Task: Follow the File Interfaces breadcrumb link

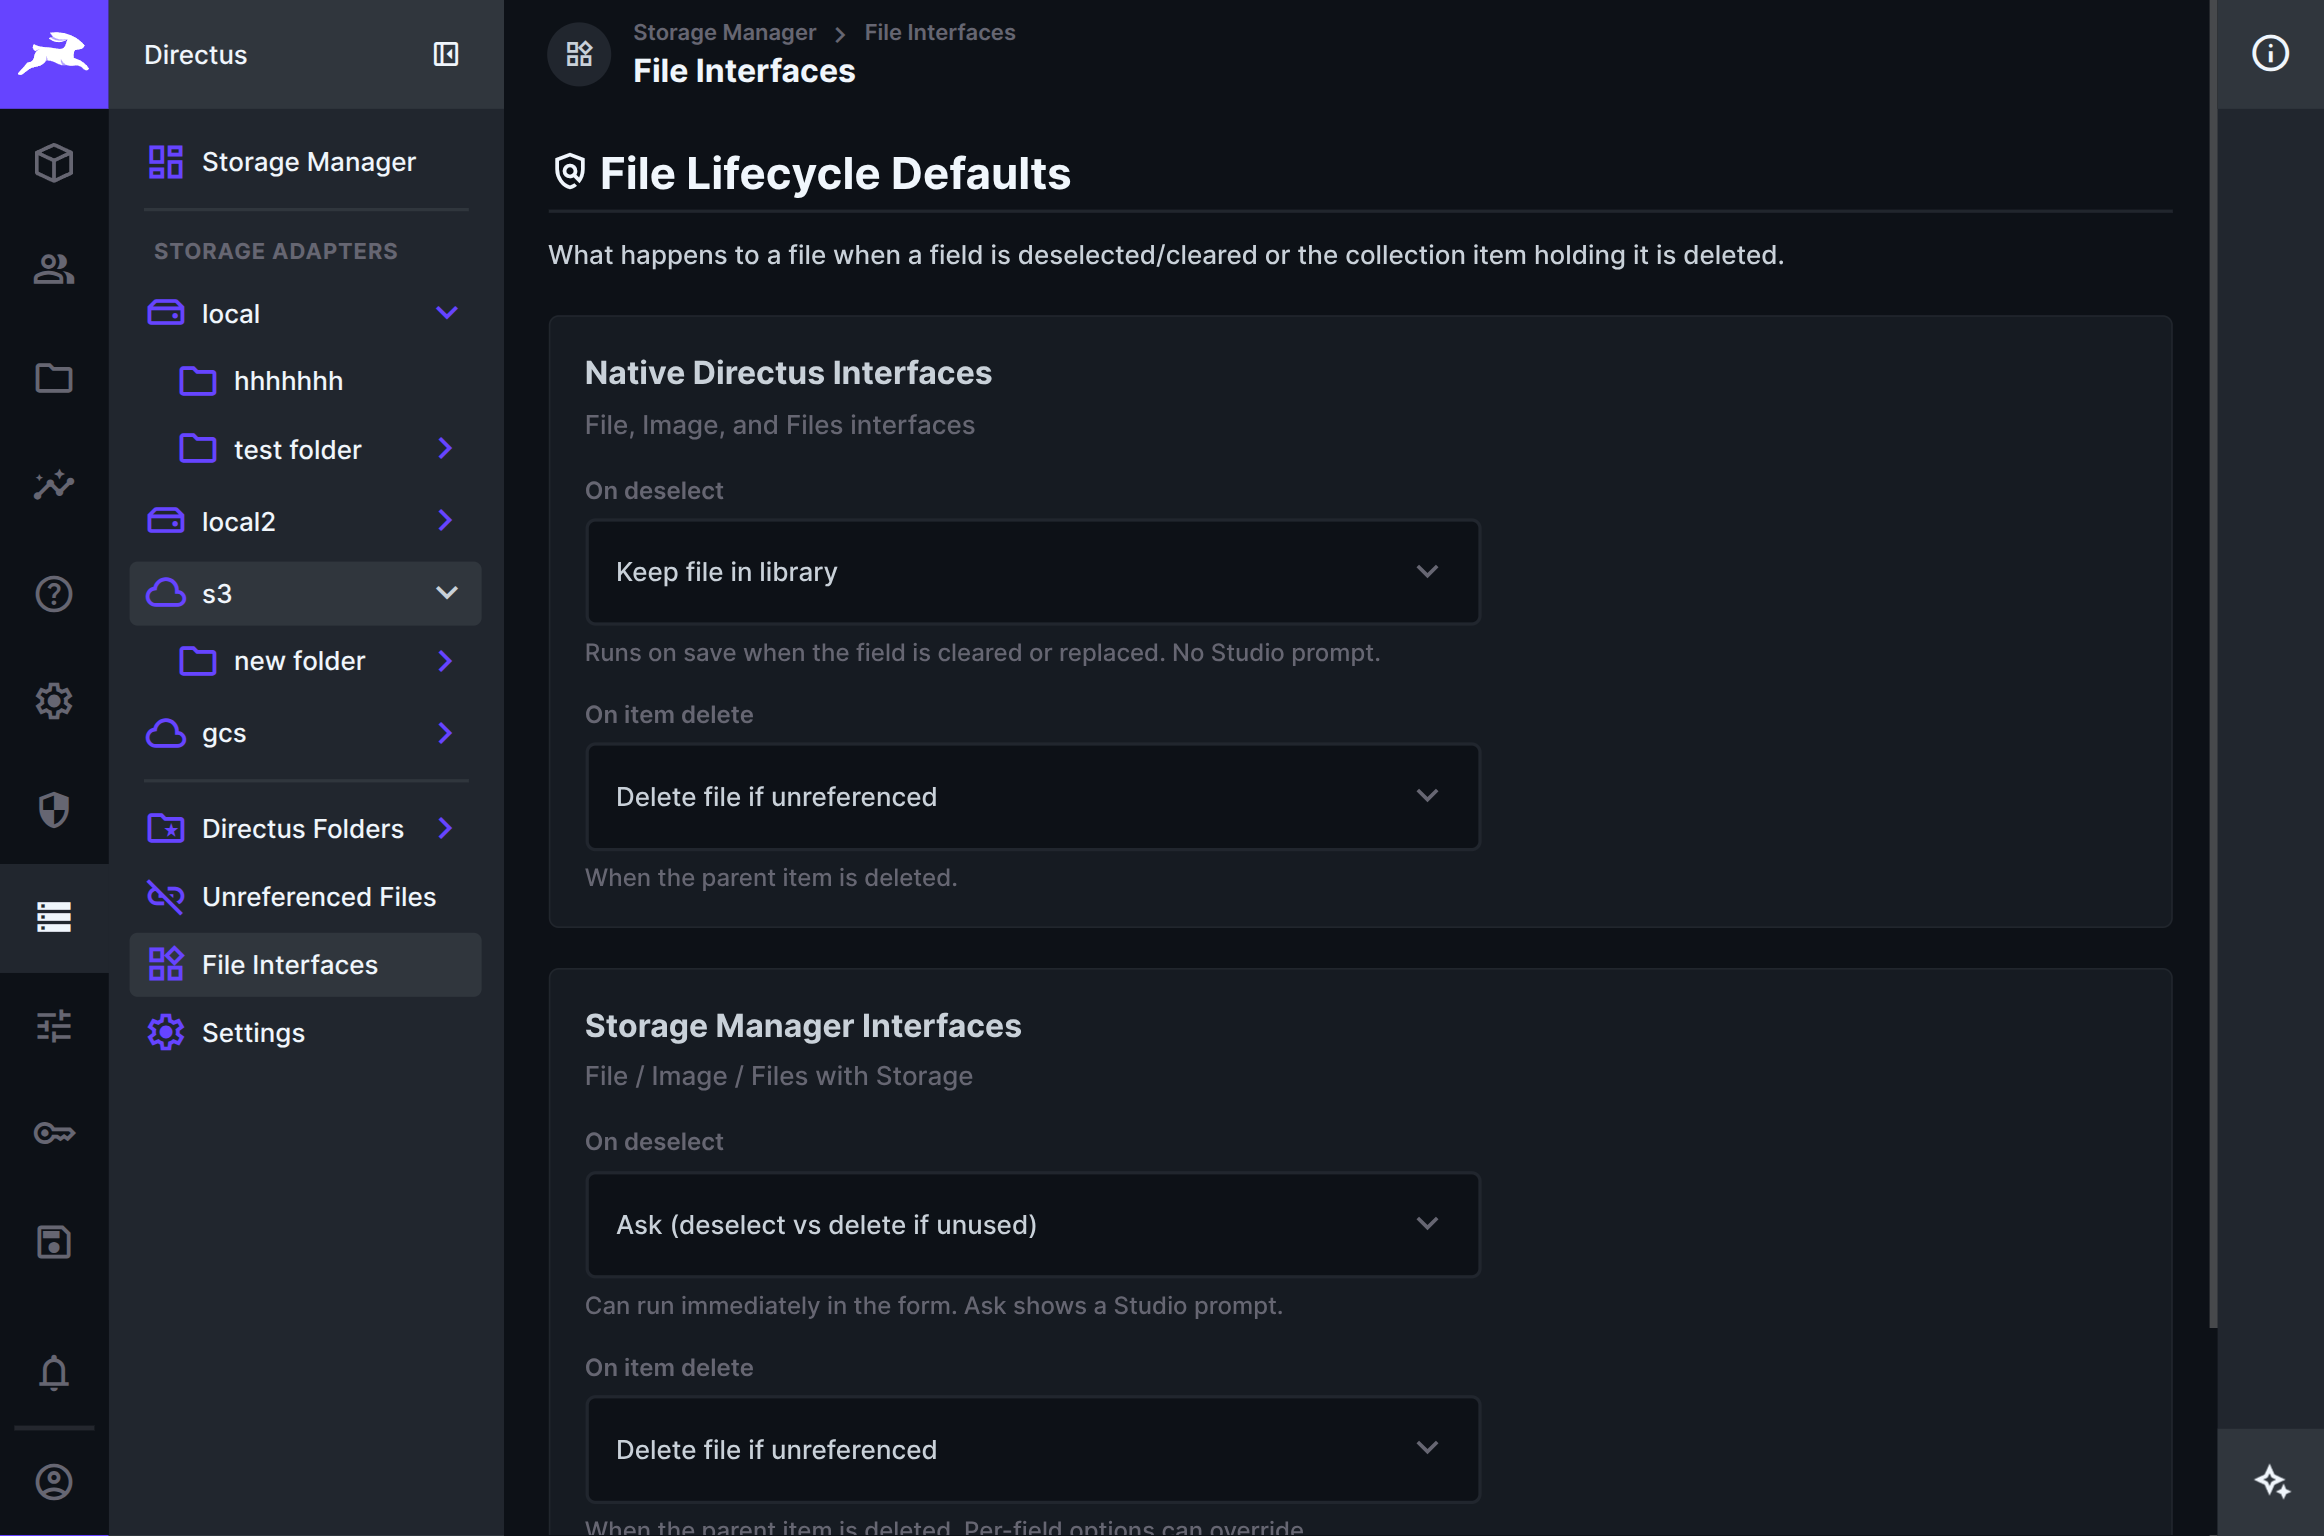Action: [939, 32]
